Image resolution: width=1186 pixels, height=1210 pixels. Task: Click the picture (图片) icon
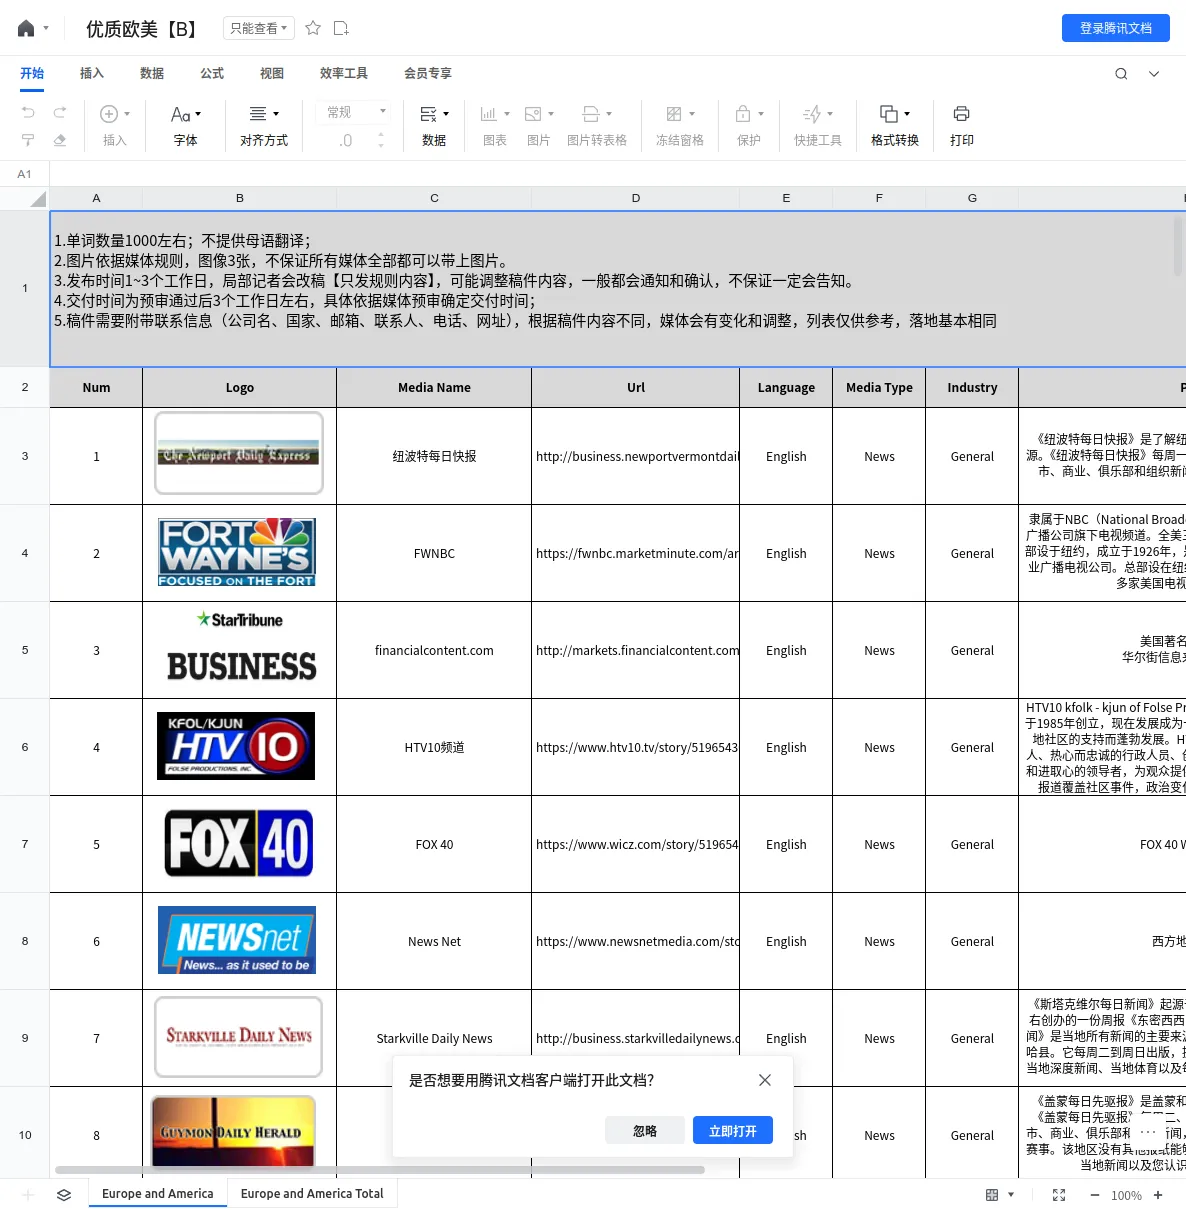click(x=533, y=114)
